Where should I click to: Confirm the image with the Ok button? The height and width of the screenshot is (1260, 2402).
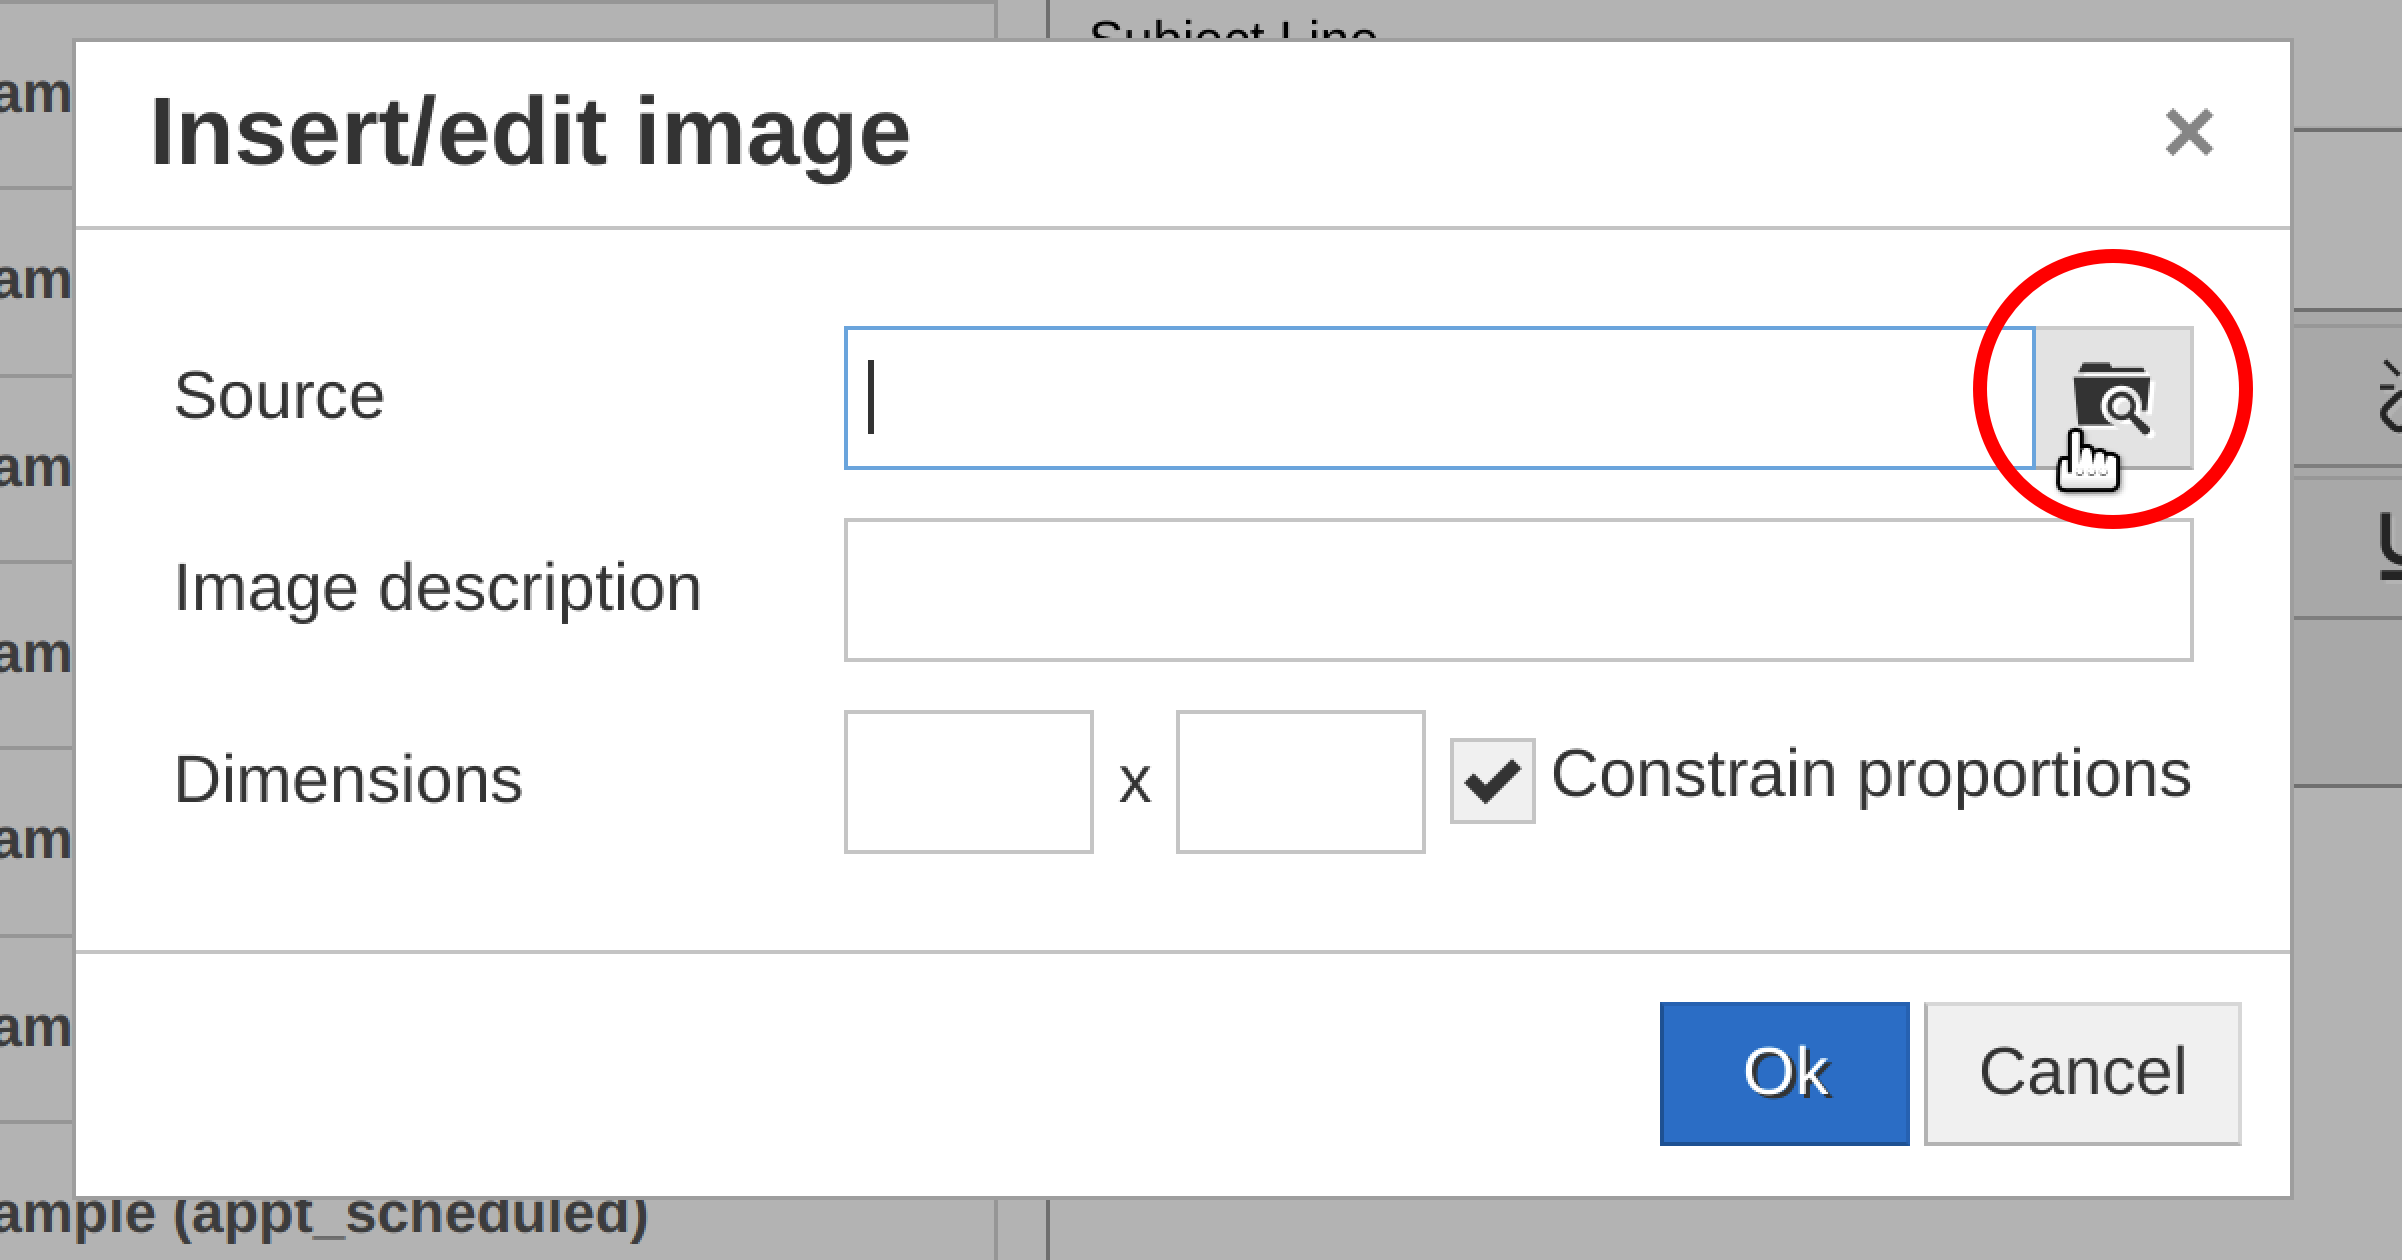pos(1784,1073)
